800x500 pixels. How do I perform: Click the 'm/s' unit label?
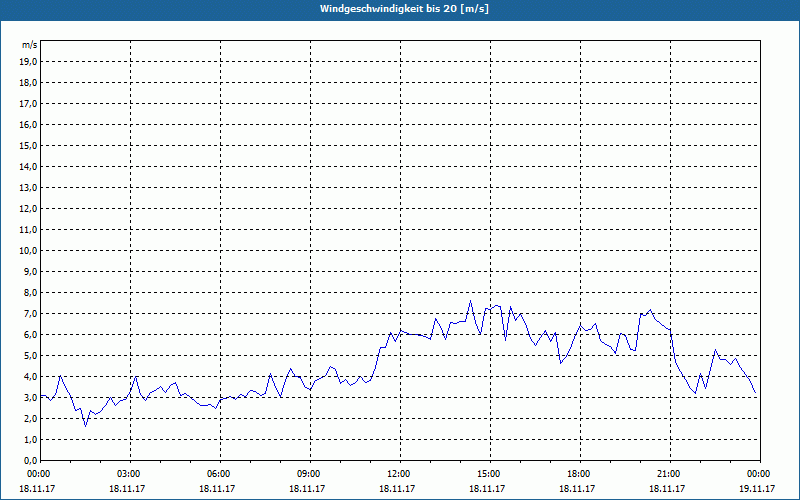[x=30, y=45]
